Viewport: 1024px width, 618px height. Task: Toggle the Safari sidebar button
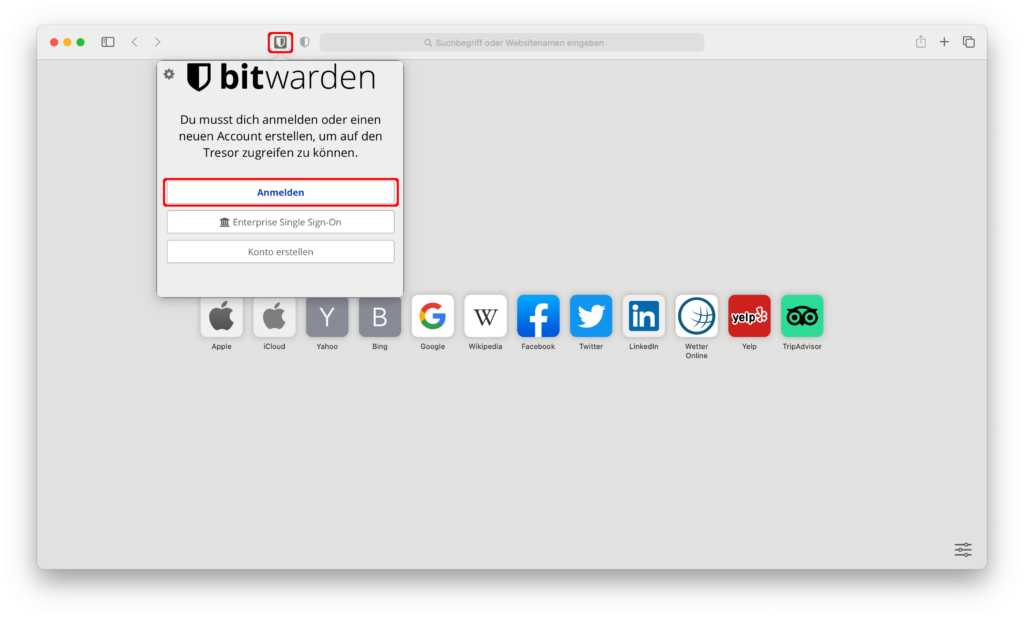click(108, 42)
